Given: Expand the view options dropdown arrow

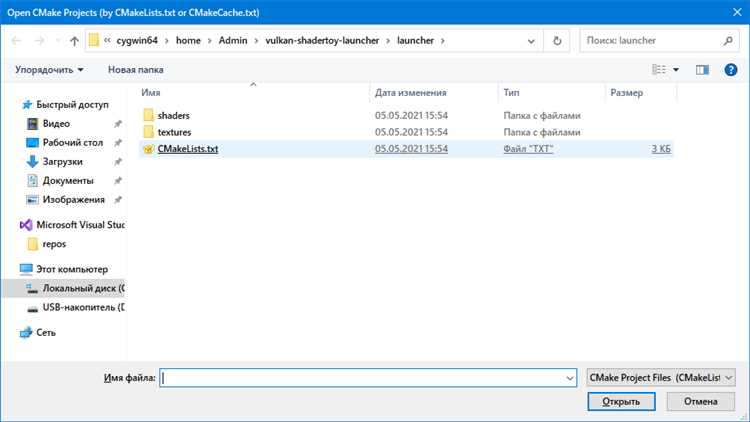Looking at the screenshot, I should point(676,70).
